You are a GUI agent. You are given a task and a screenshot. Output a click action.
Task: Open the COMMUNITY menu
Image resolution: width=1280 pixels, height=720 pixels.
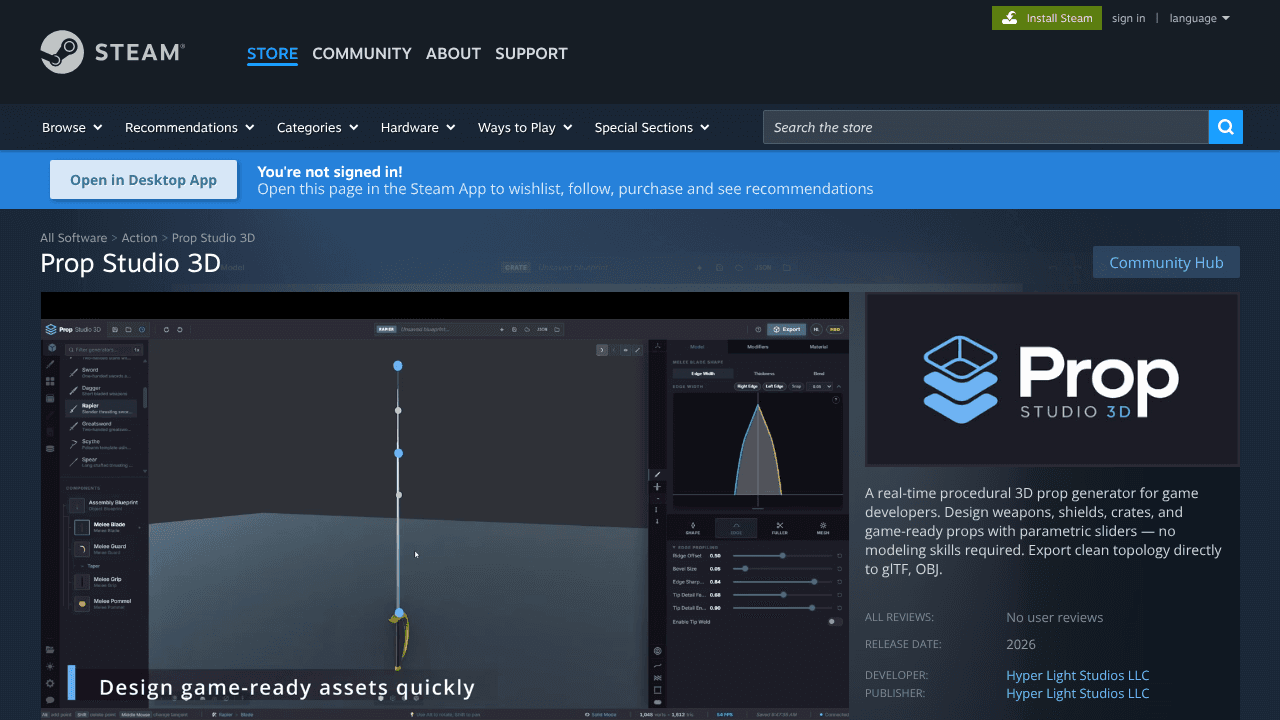tap(362, 53)
